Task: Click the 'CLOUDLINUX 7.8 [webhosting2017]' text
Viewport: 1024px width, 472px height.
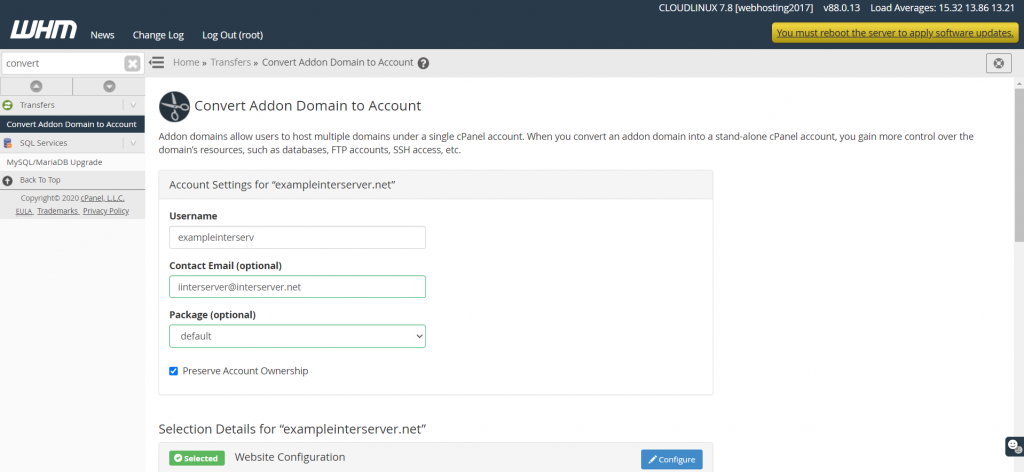Action: [736, 8]
